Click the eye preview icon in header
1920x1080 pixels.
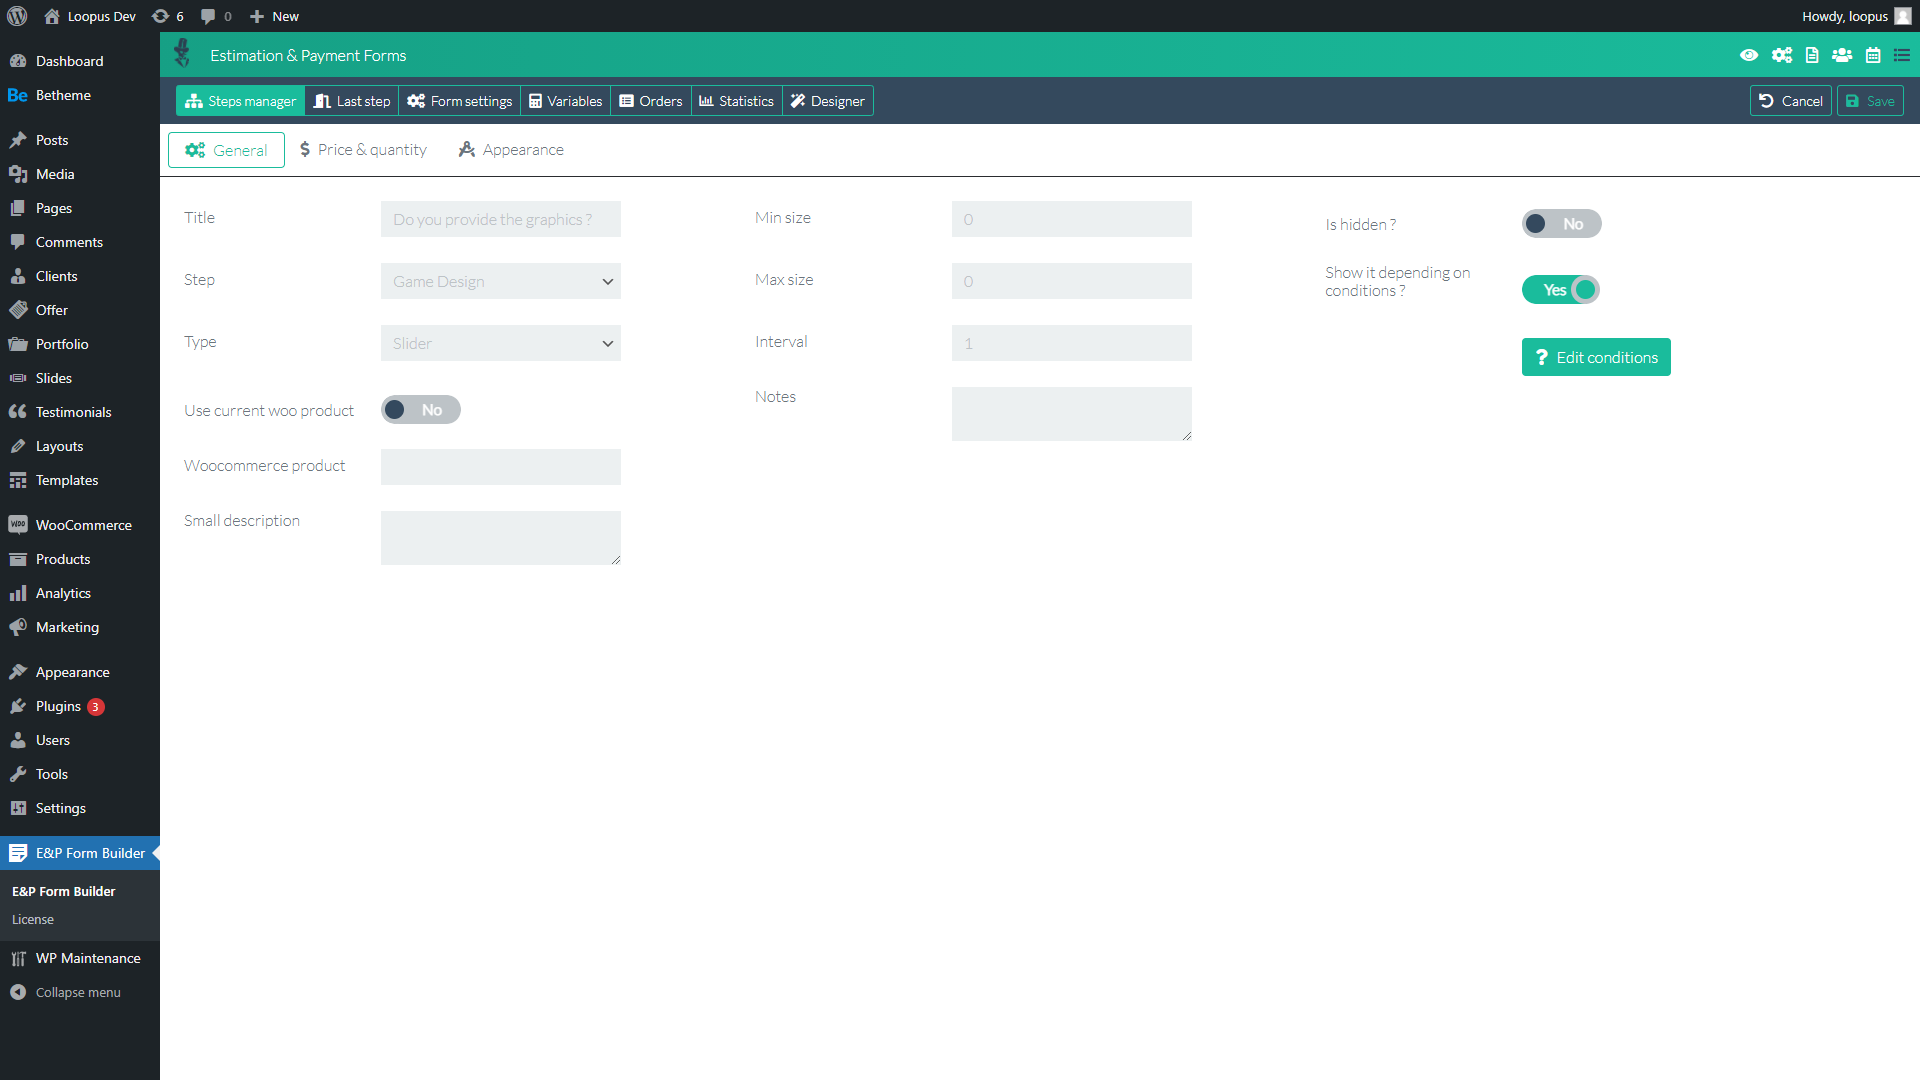click(x=1749, y=55)
